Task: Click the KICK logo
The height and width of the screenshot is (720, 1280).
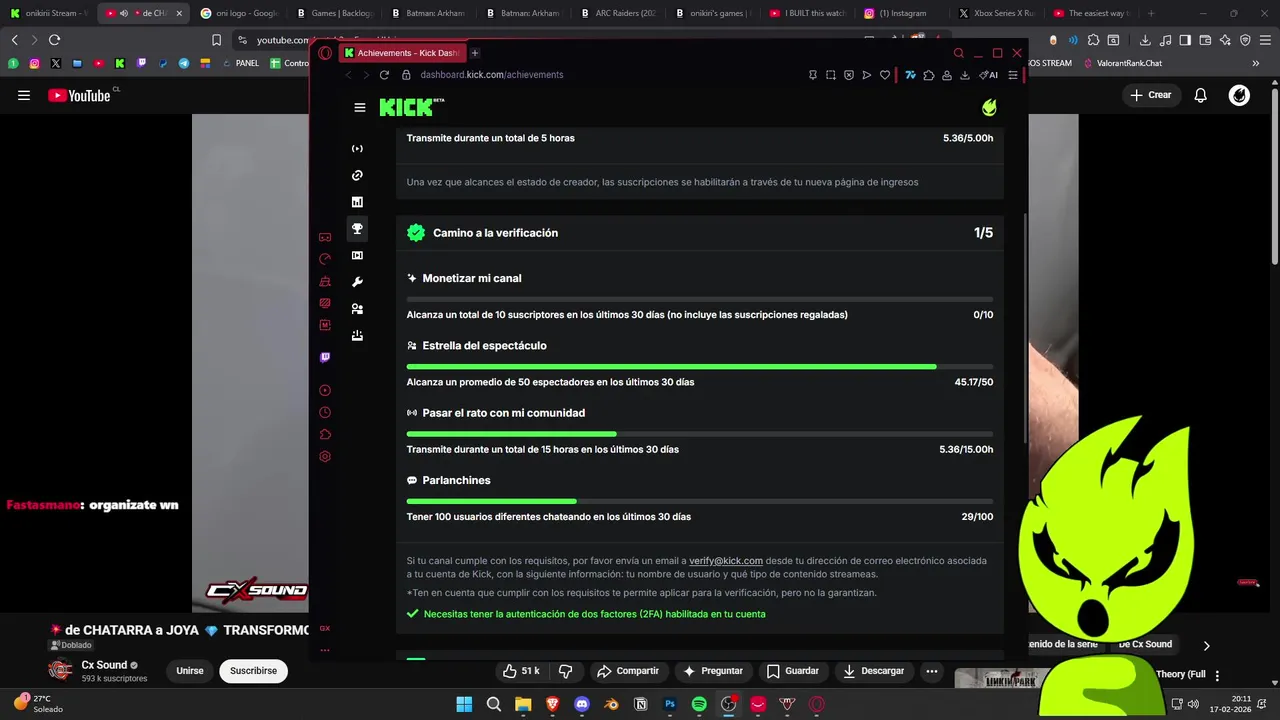Action: (x=410, y=107)
